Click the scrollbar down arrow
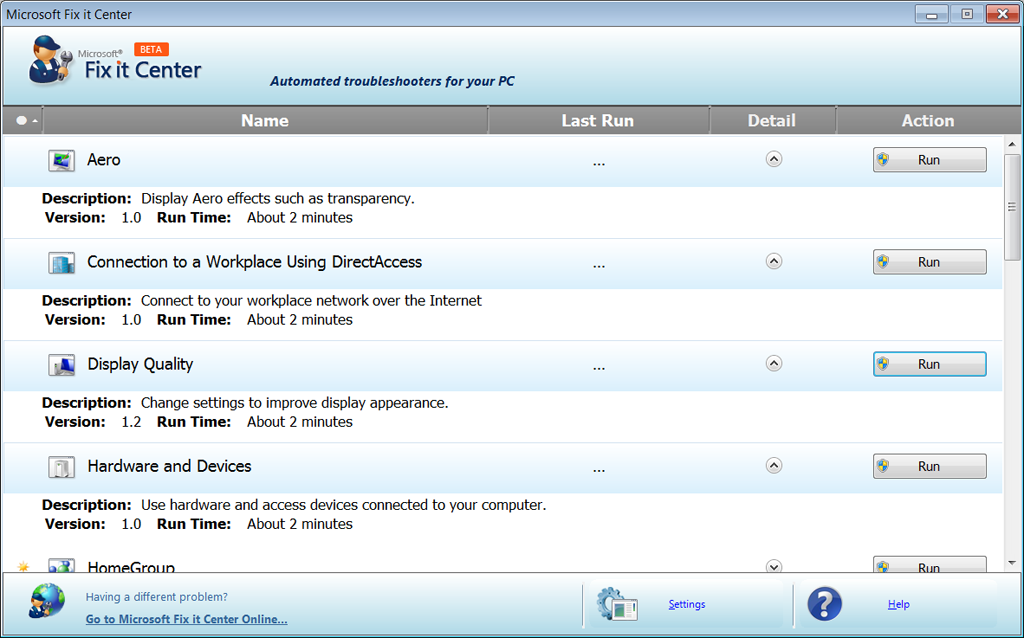This screenshot has height=638, width=1024. [1012, 563]
